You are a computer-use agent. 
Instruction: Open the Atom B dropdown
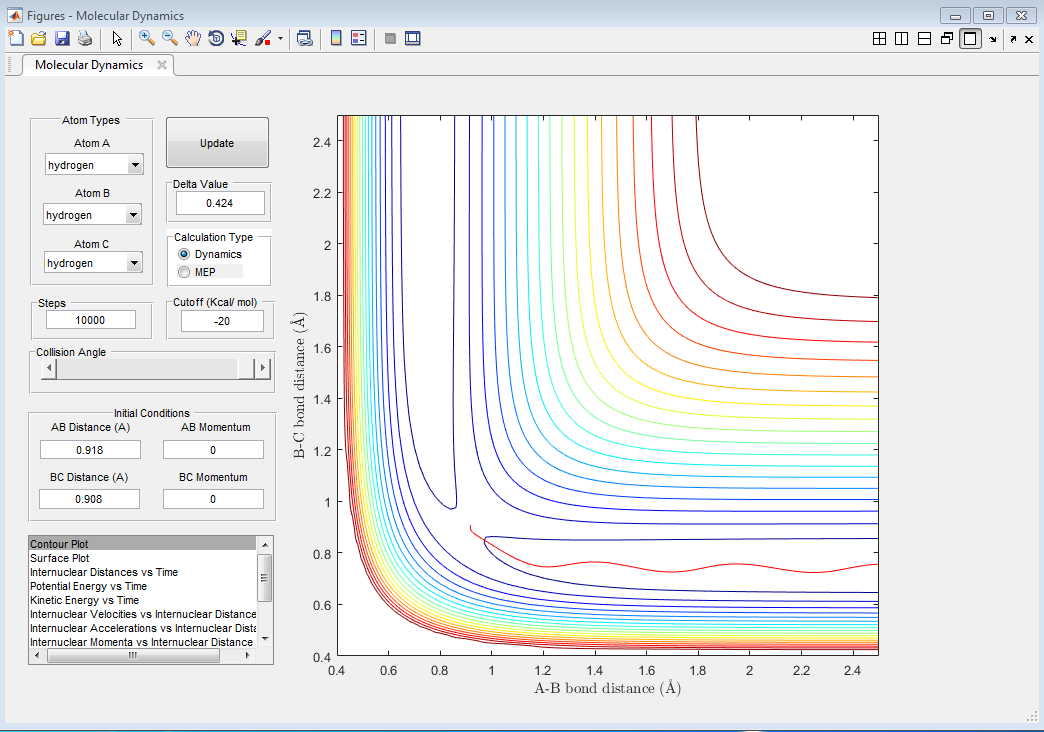pyautogui.click(x=132, y=215)
